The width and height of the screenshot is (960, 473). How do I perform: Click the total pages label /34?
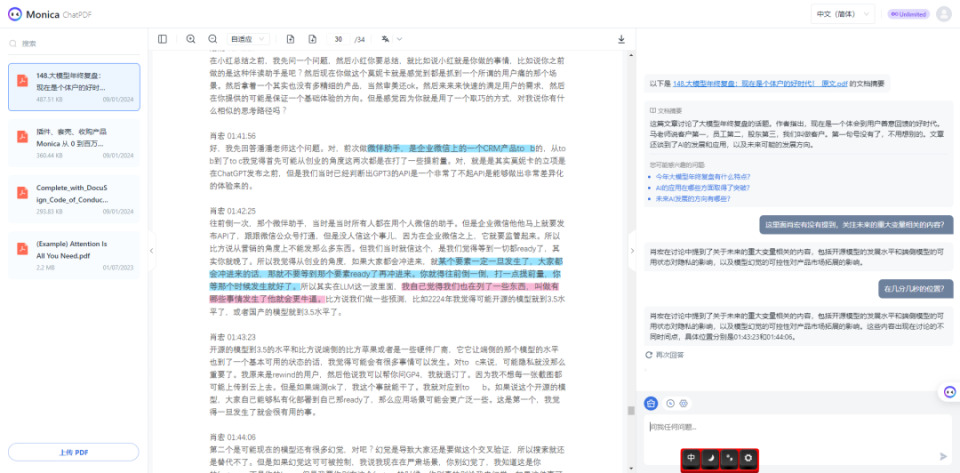tap(359, 40)
